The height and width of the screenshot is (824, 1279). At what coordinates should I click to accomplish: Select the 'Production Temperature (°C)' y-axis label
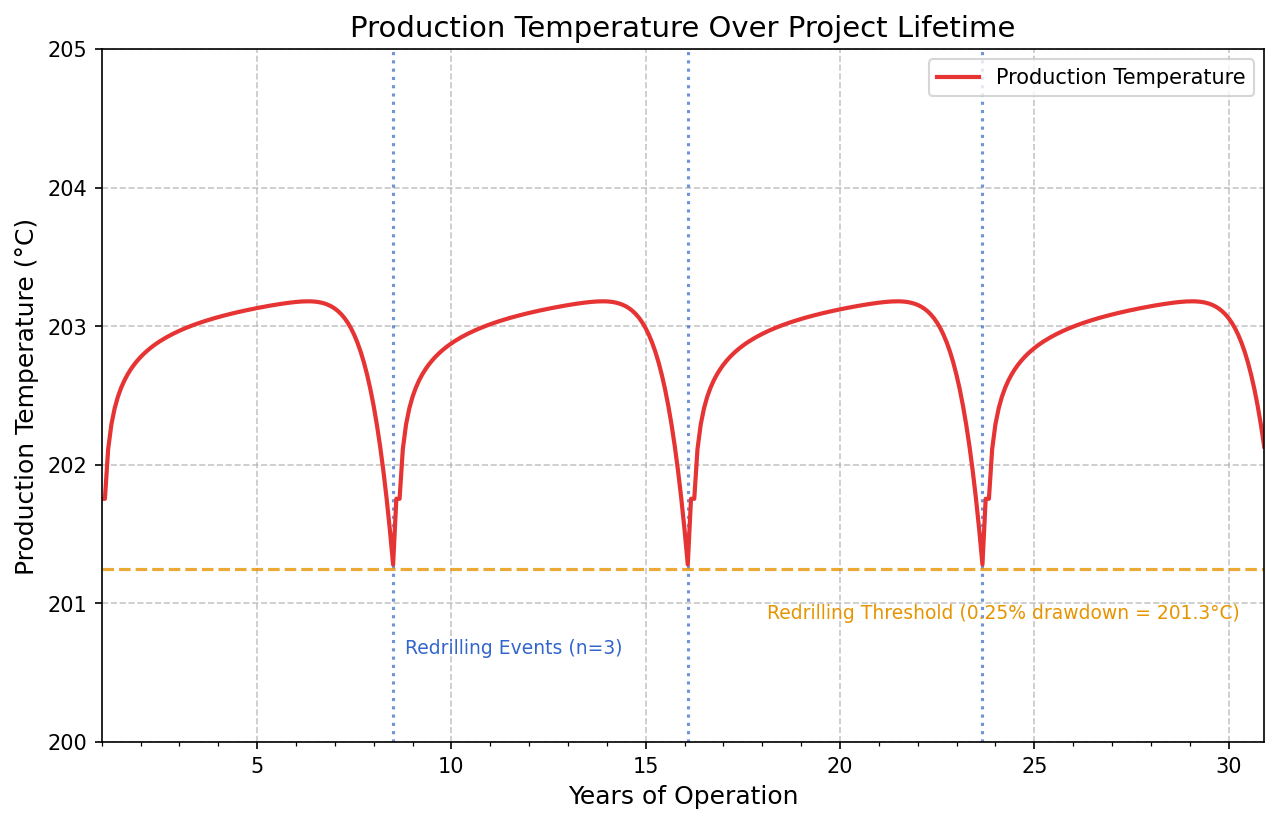tap(26, 396)
